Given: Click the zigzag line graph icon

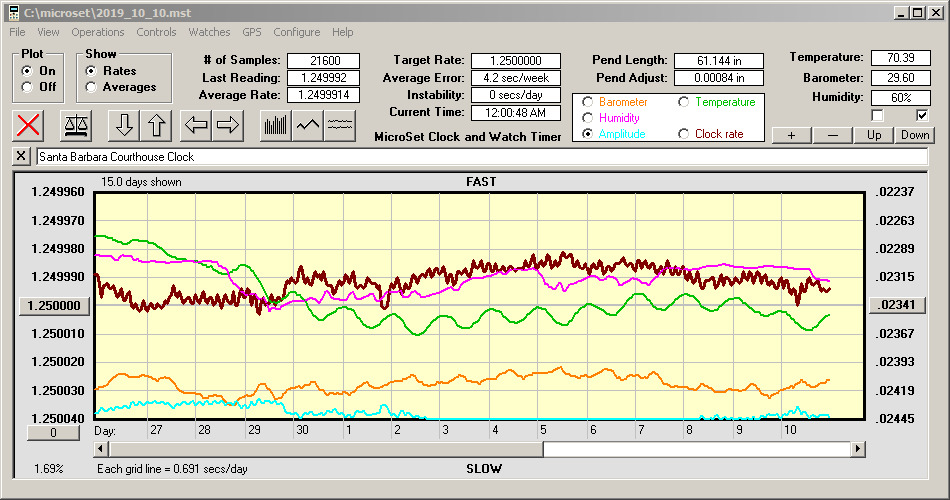Looking at the screenshot, I should [x=308, y=125].
